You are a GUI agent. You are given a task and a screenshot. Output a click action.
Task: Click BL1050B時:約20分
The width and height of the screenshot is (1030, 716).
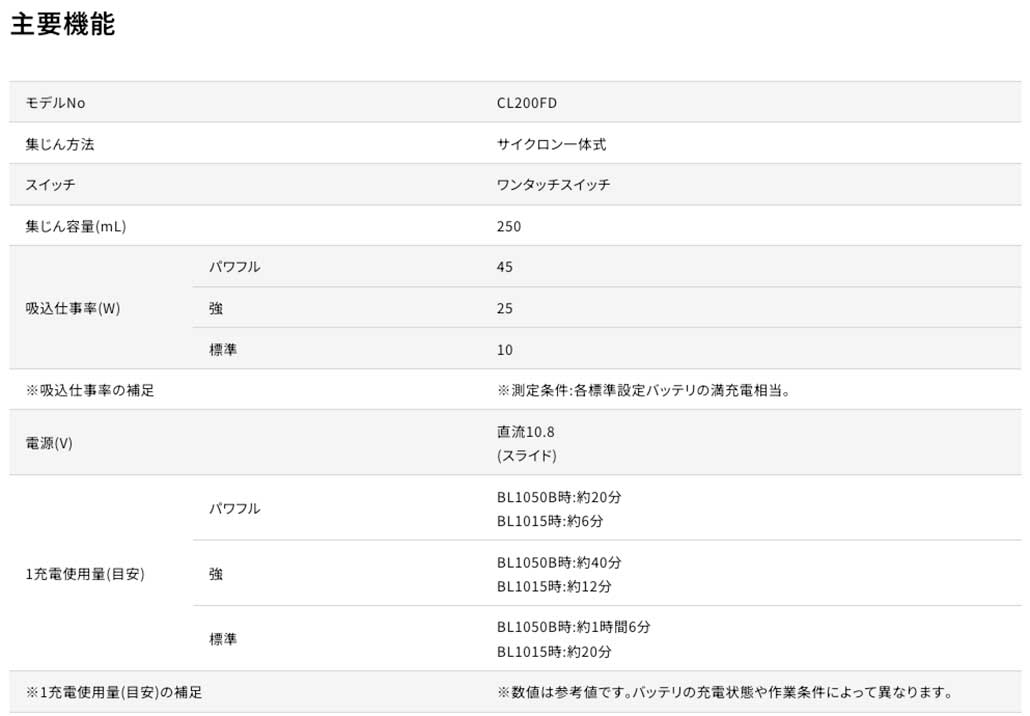coord(559,497)
